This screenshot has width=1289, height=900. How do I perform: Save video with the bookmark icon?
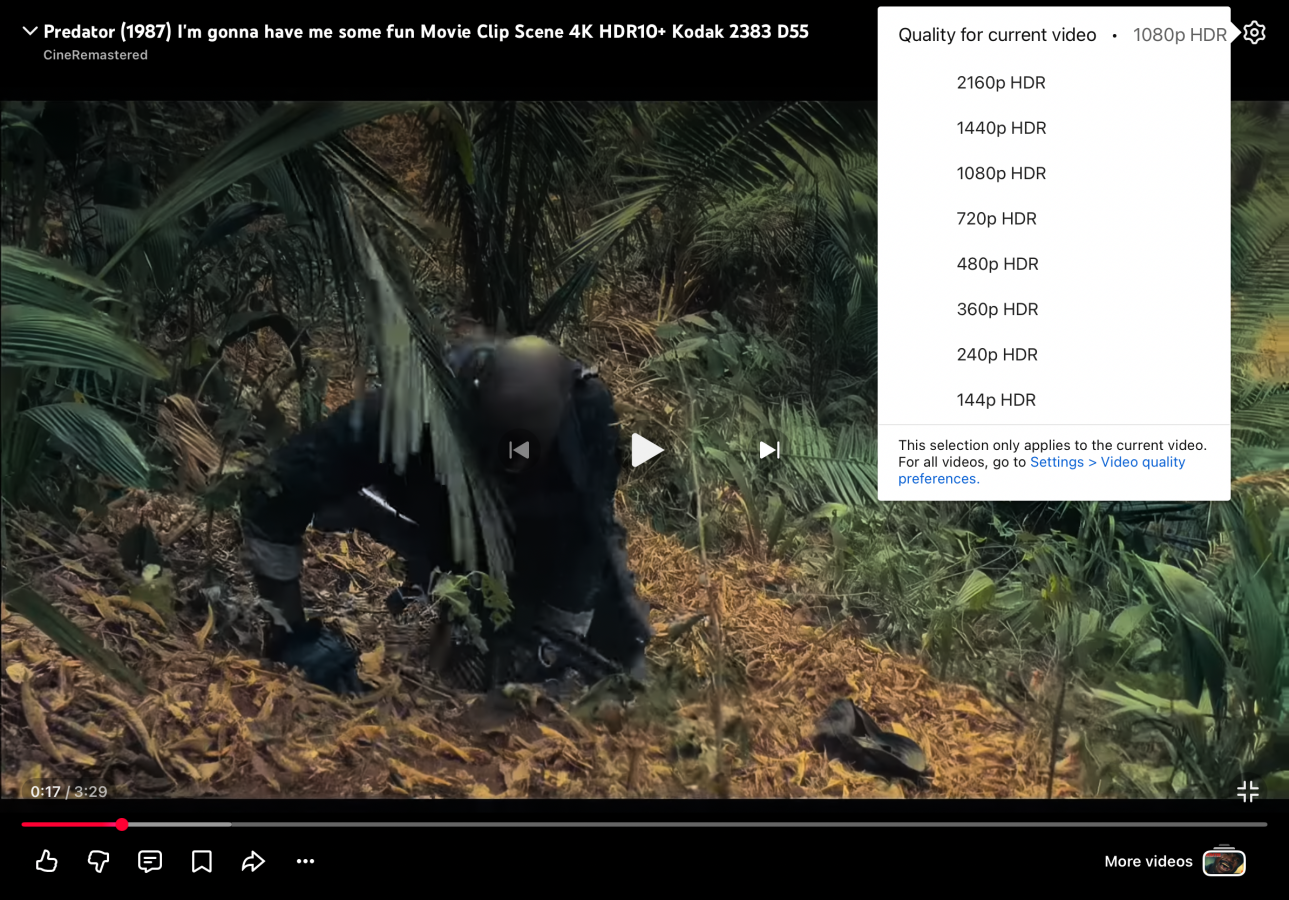(x=202, y=861)
